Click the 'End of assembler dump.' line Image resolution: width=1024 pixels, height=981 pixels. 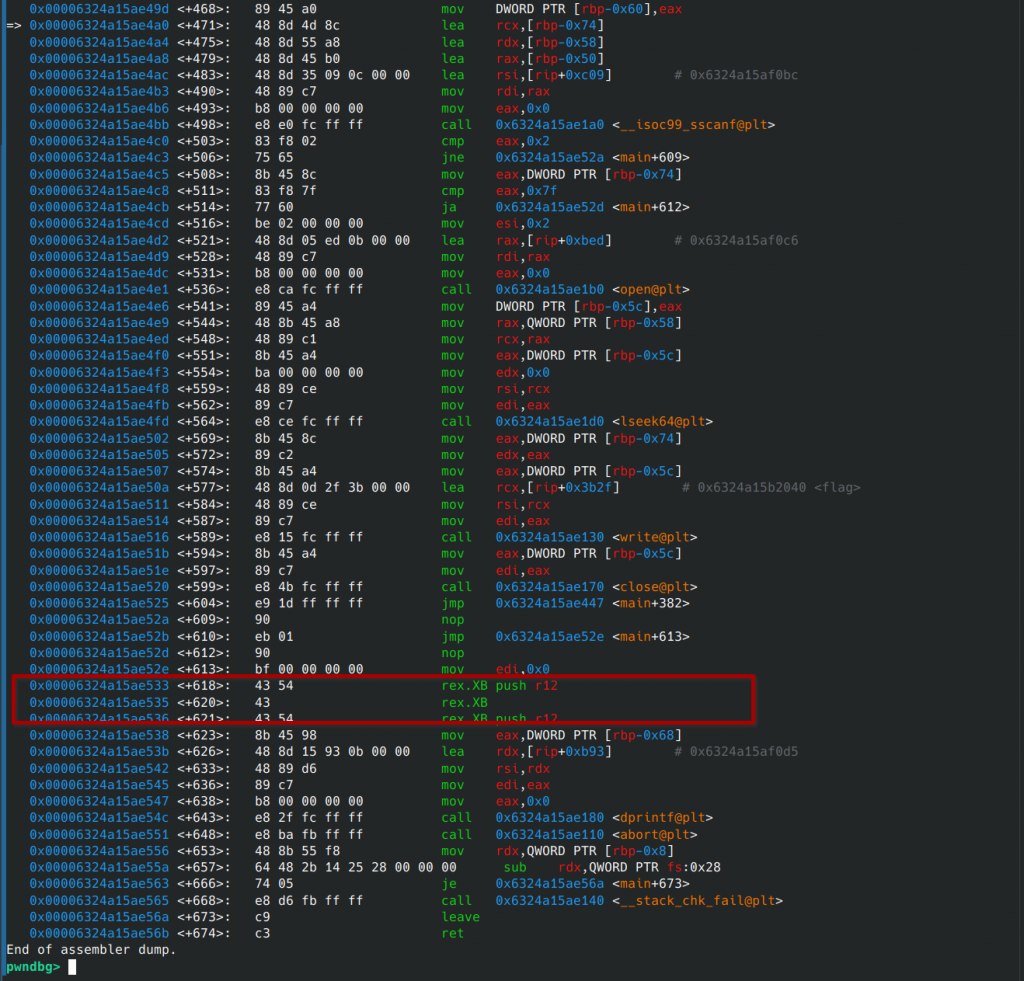point(91,950)
